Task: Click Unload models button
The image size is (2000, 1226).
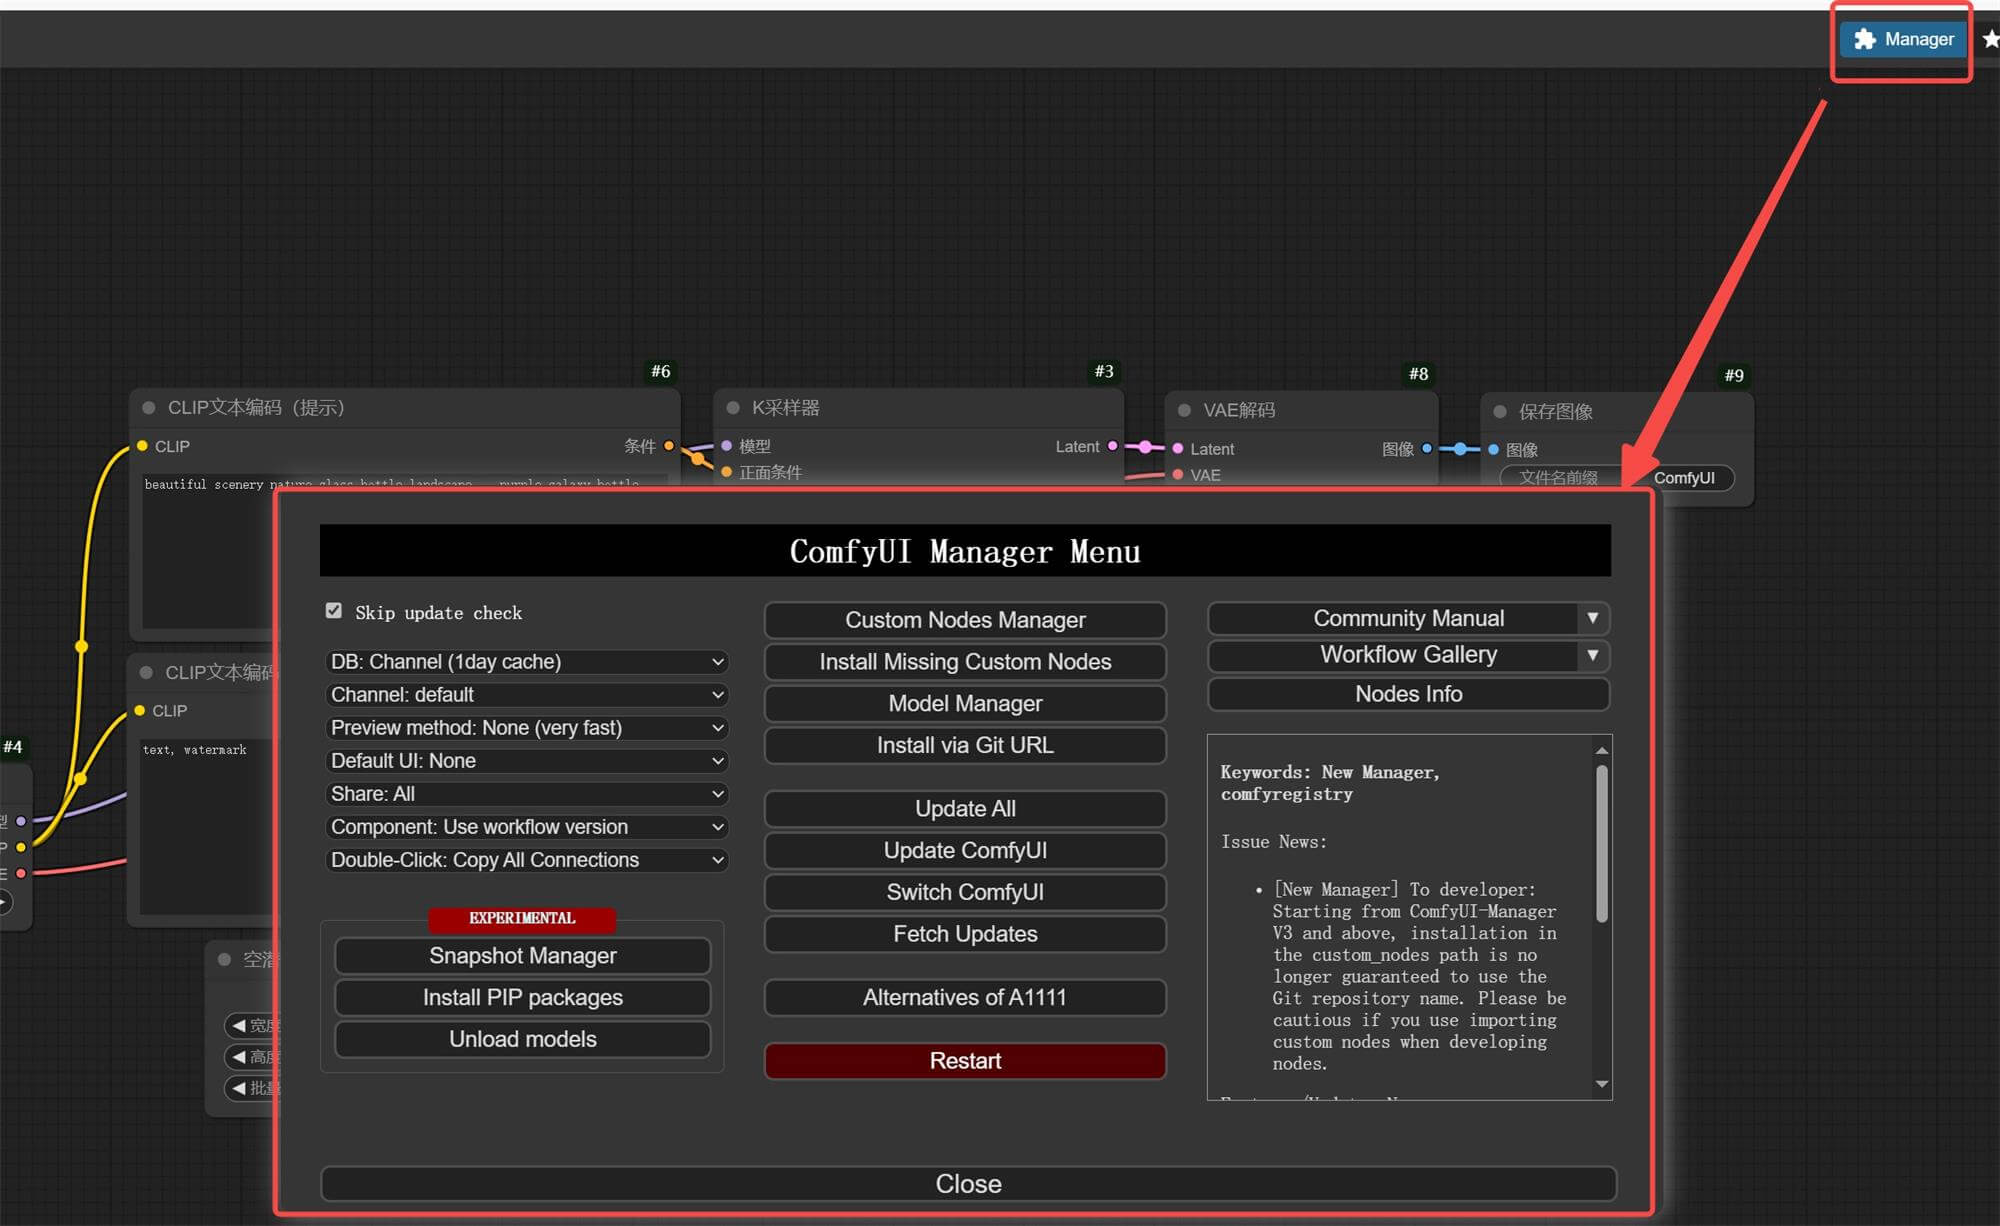Action: pos(523,1040)
